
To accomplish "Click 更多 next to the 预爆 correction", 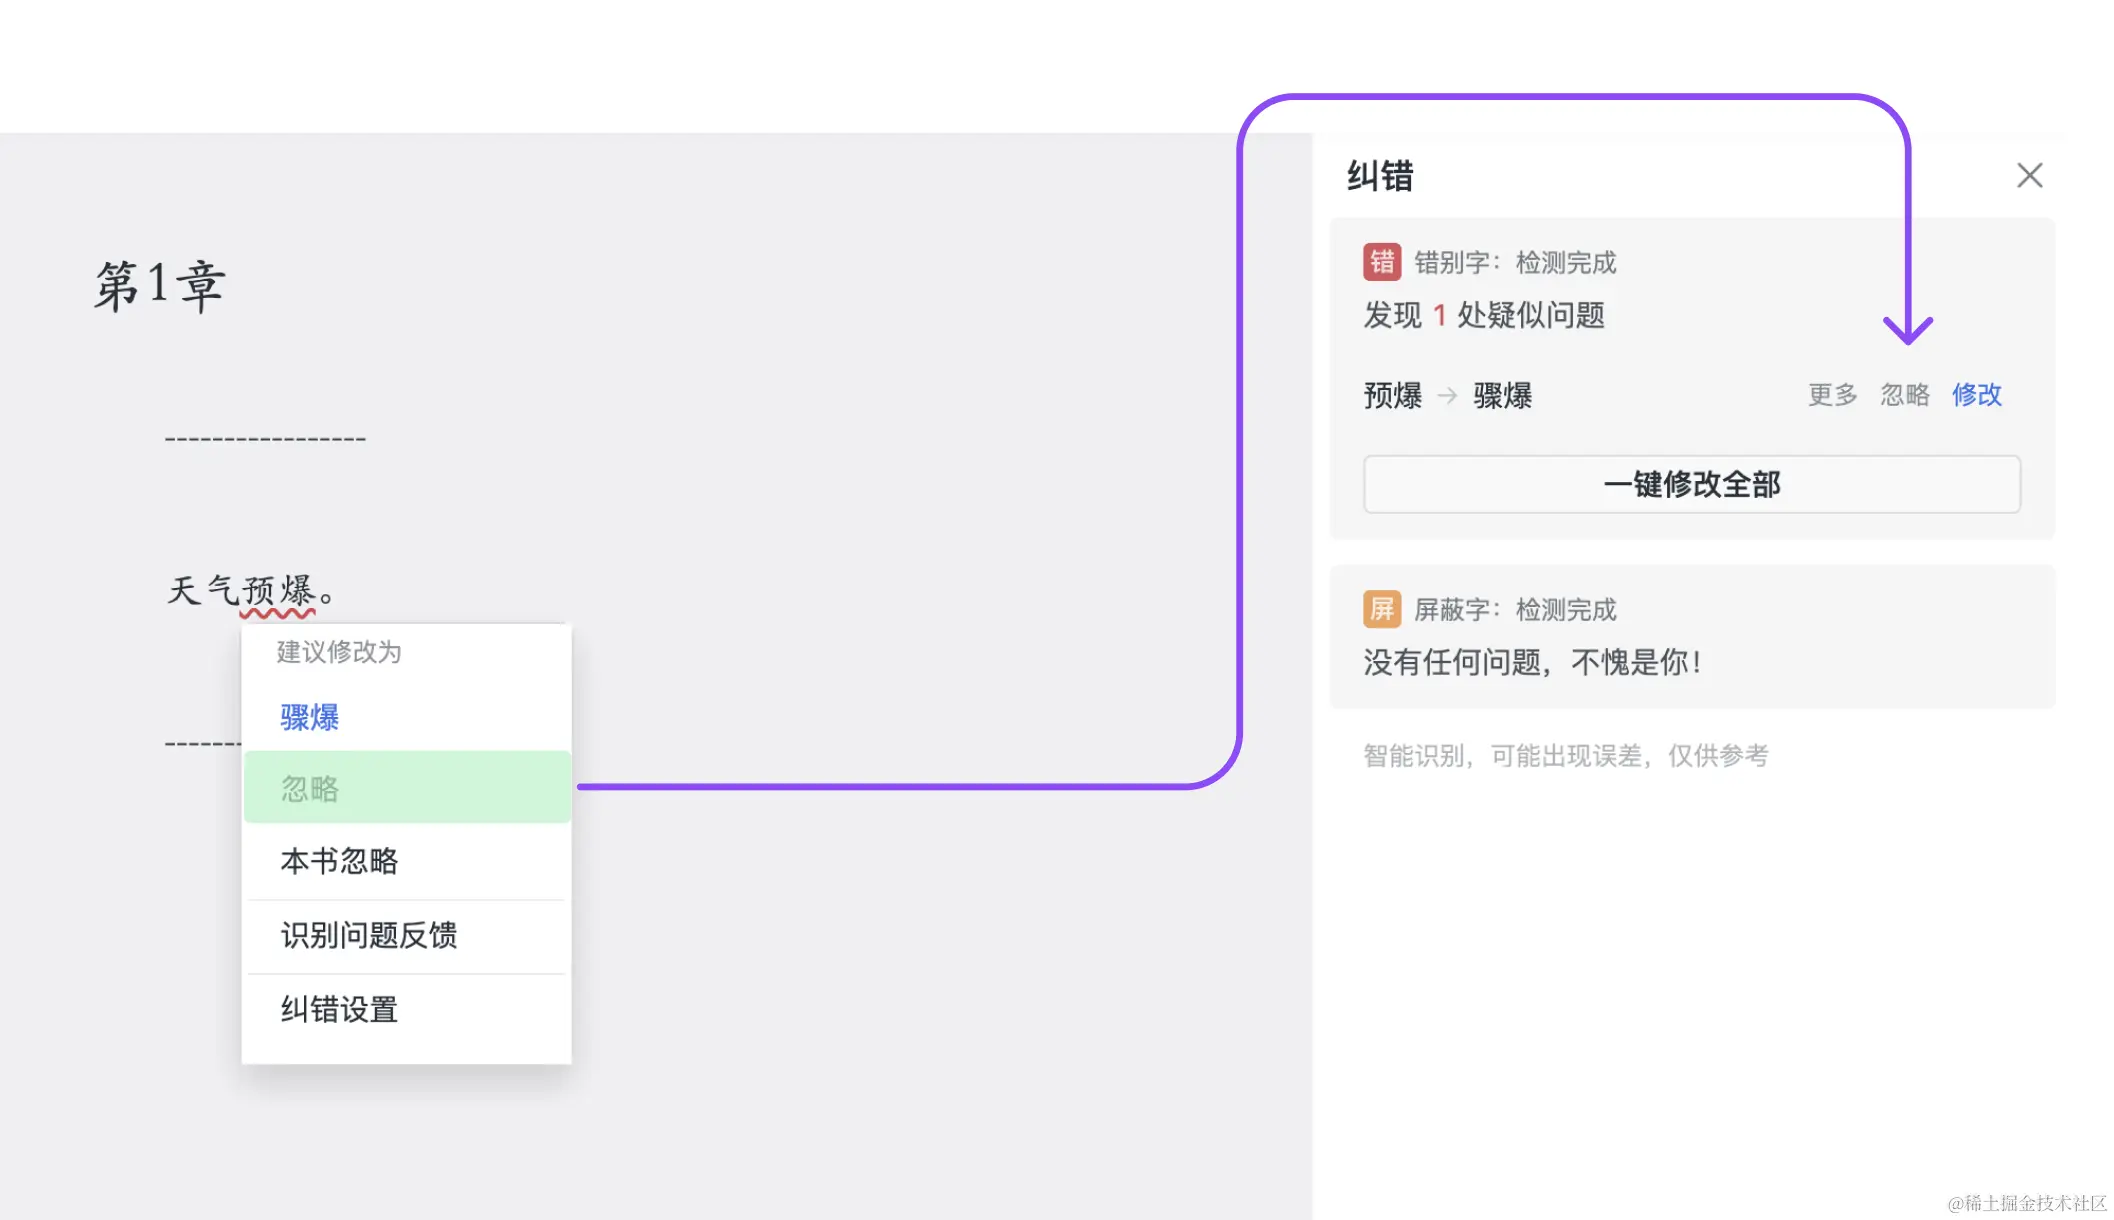I will click(1832, 395).
